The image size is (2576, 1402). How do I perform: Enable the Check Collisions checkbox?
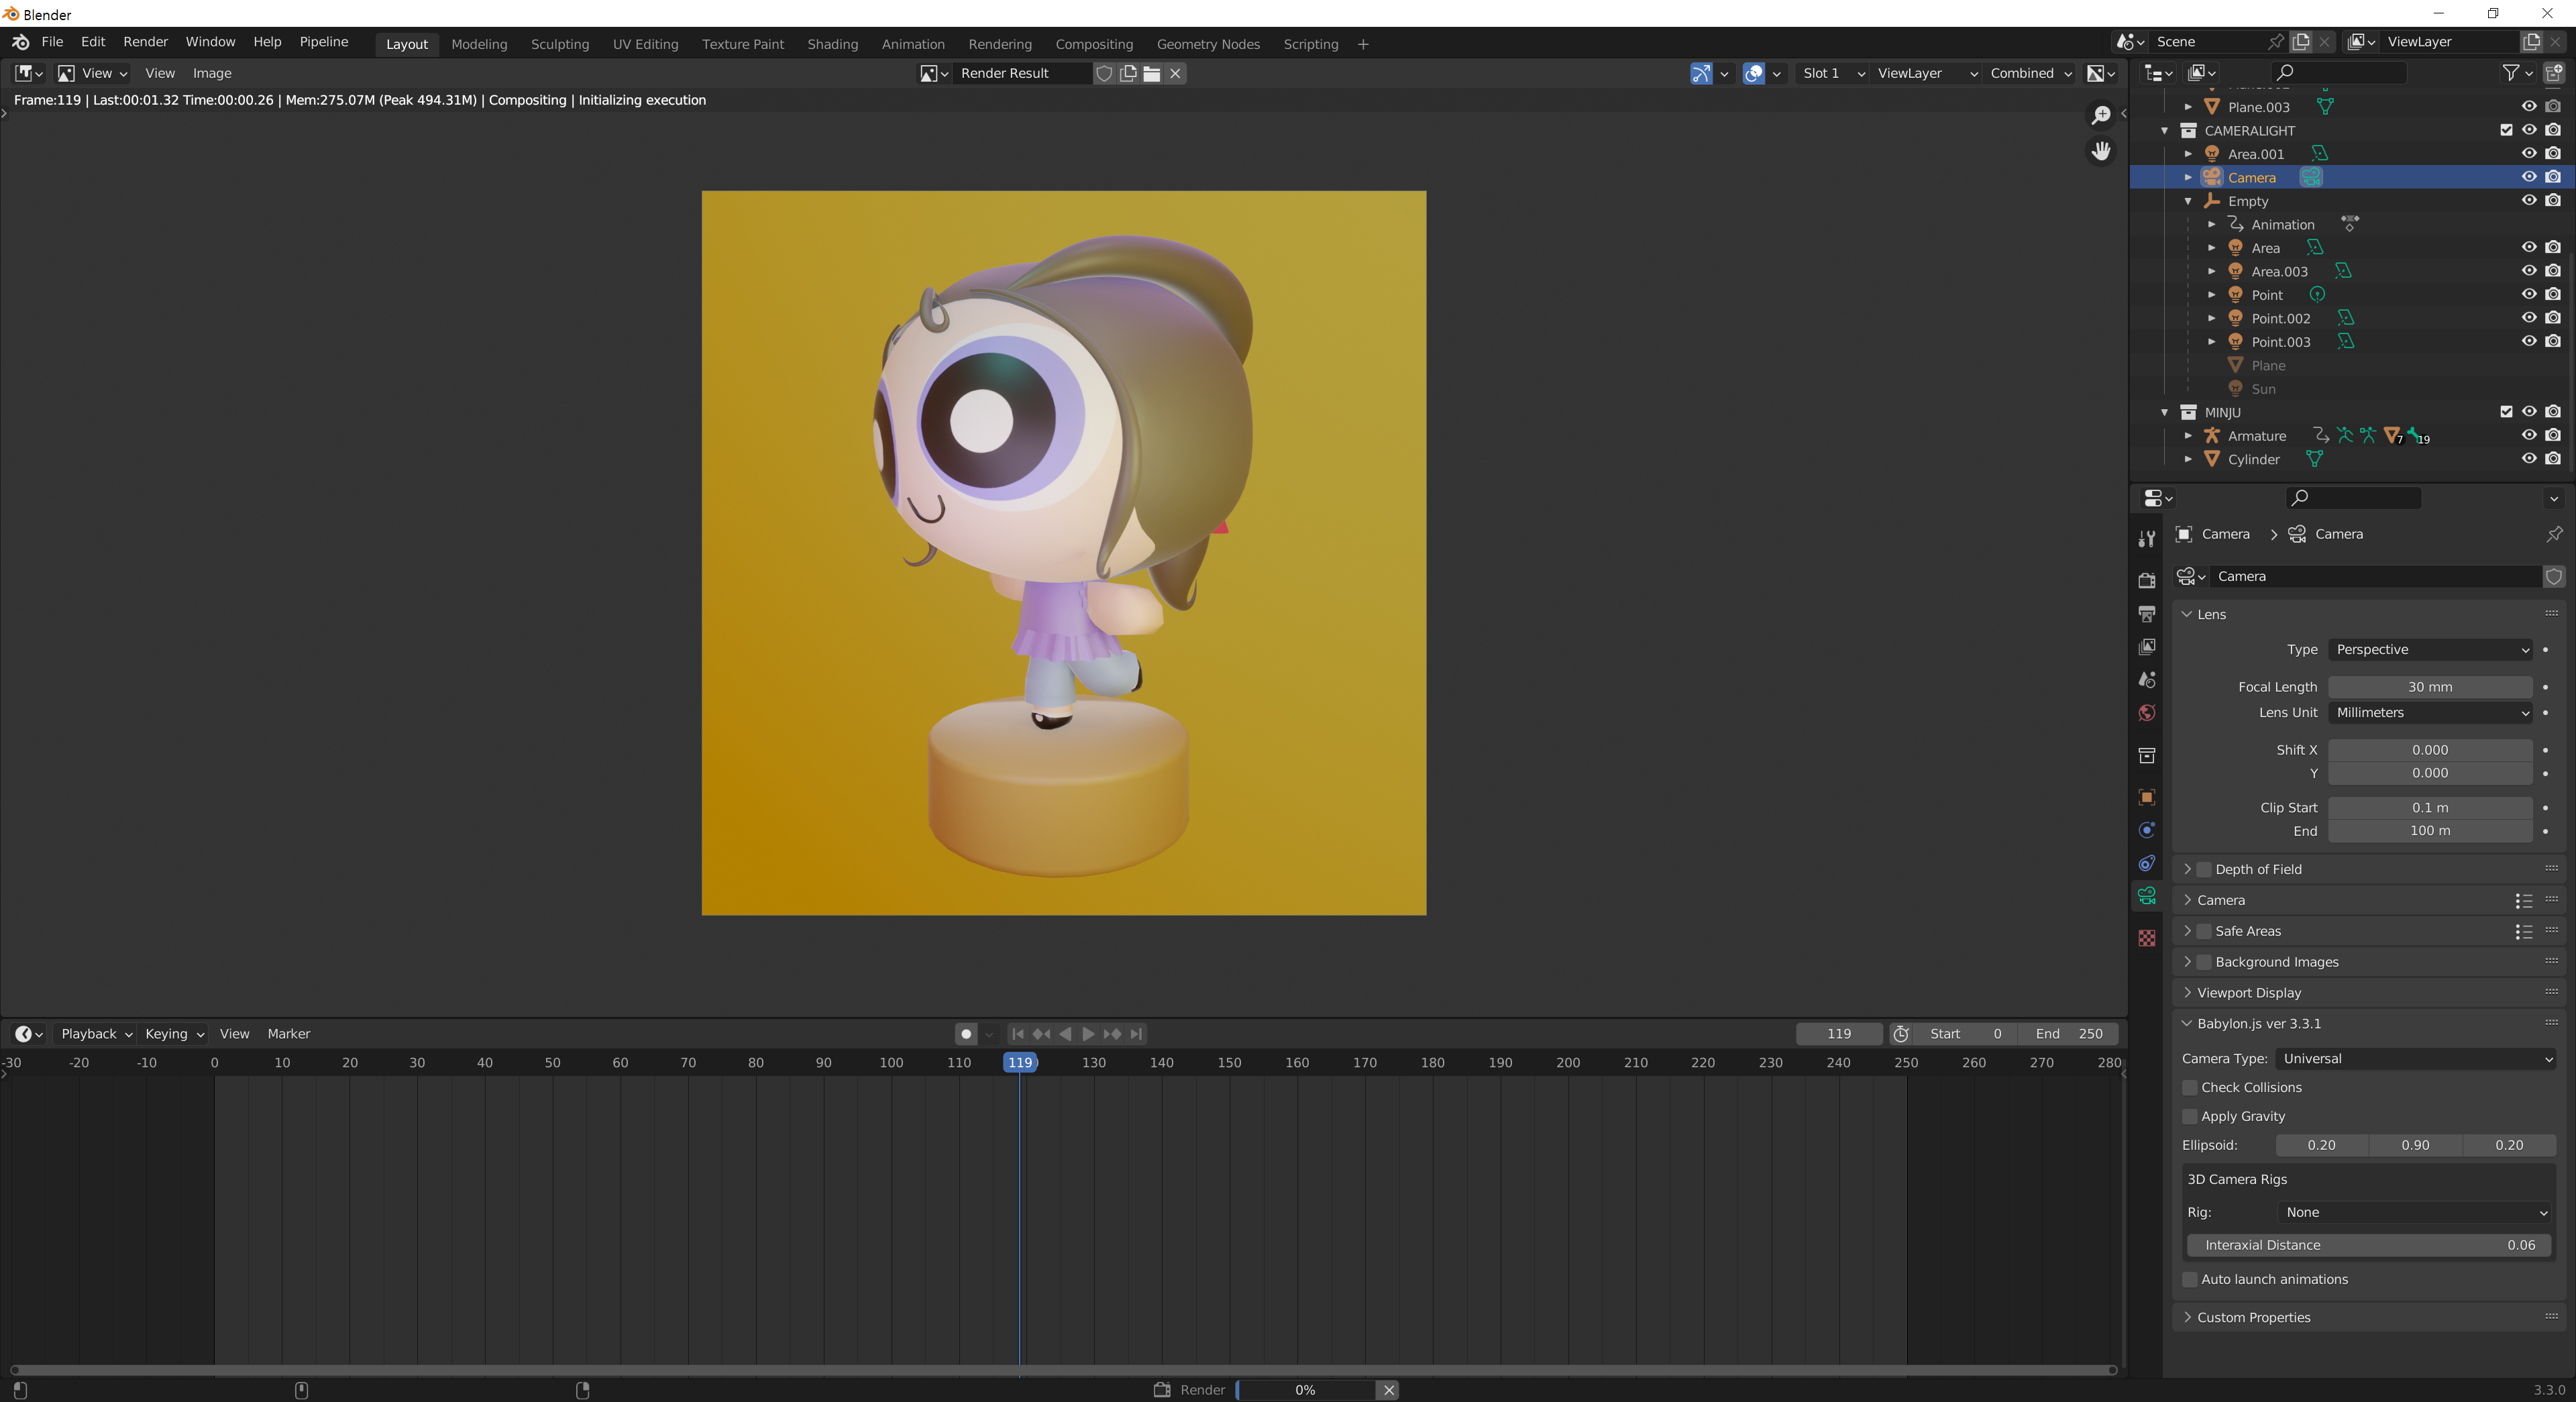pyautogui.click(x=2190, y=1087)
